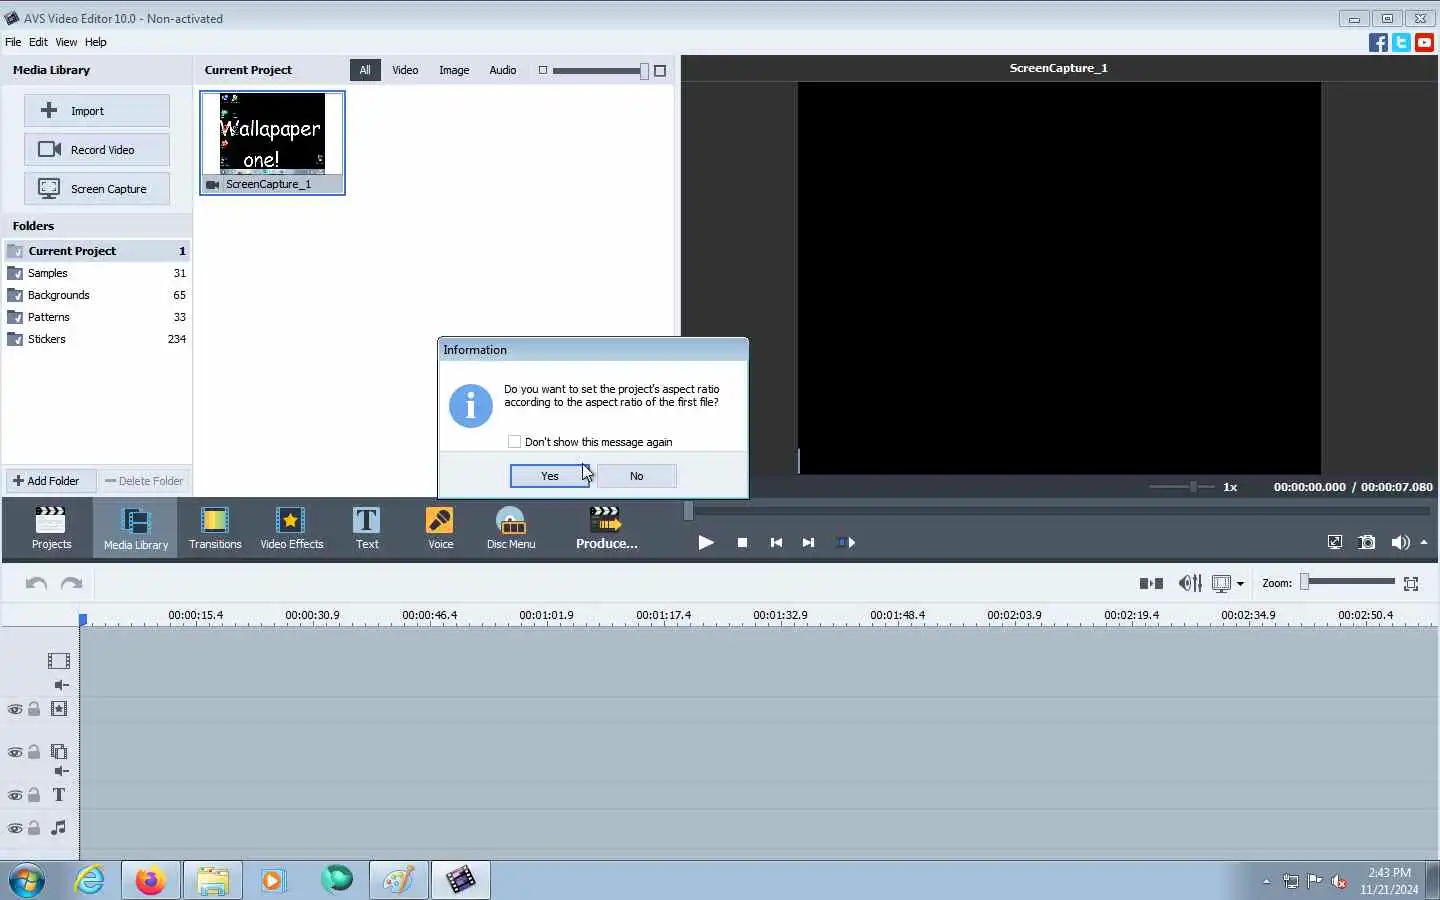Check "Don't show this message again"
This screenshot has width=1440, height=900.
(x=514, y=442)
